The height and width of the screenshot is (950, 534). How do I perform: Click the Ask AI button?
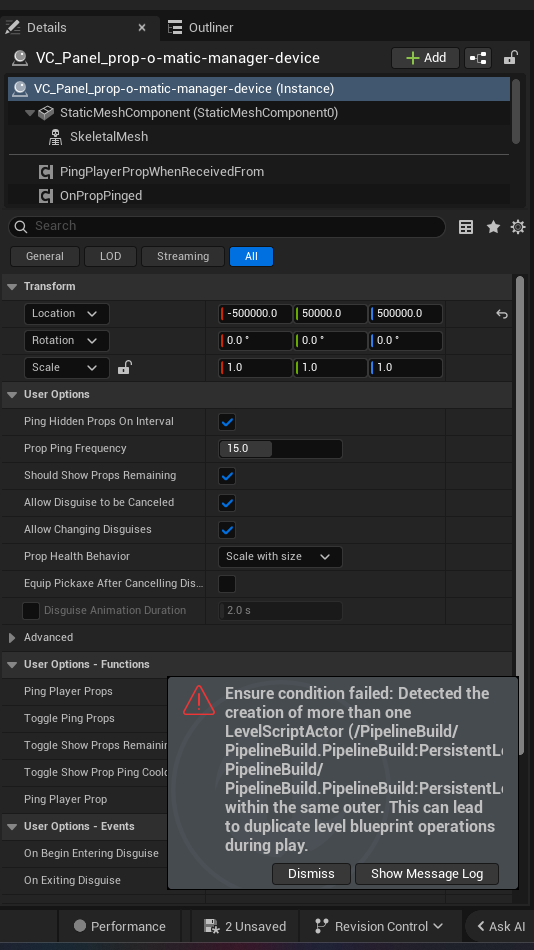(x=501, y=926)
